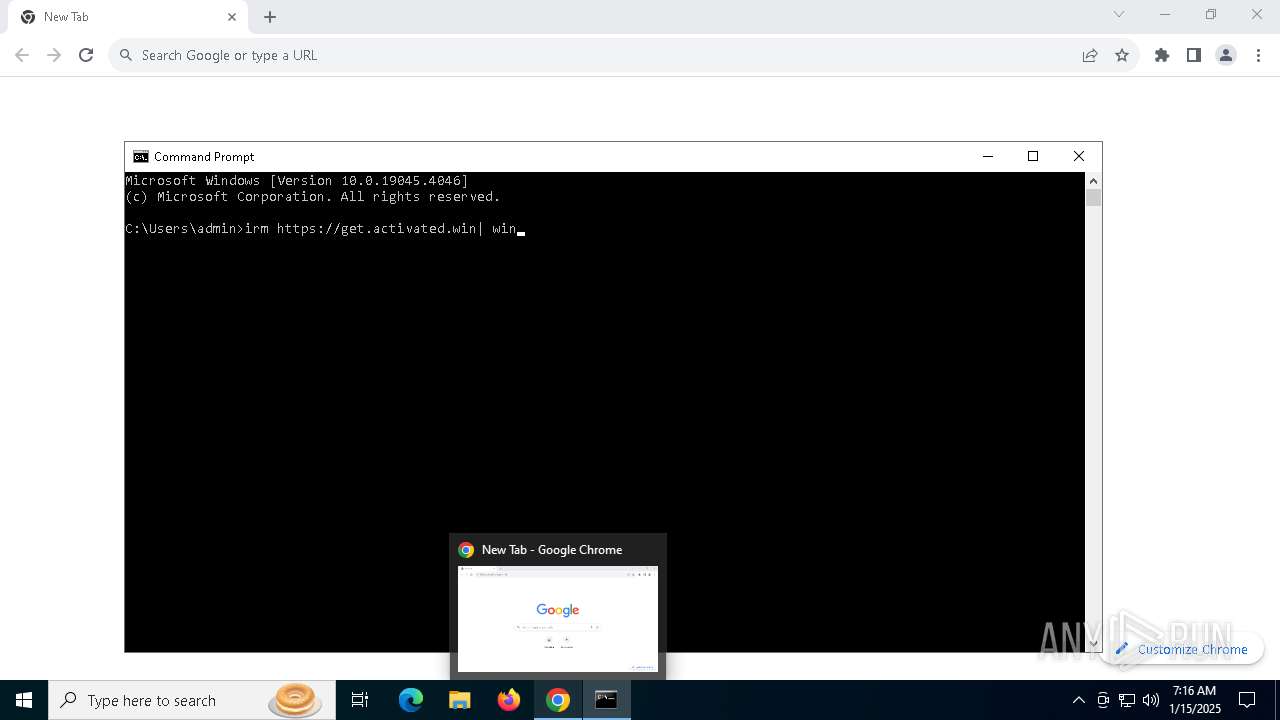The height and width of the screenshot is (720, 1280).
Task: Launch Microsoft Edge from taskbar
Action: tap(411, 700)
